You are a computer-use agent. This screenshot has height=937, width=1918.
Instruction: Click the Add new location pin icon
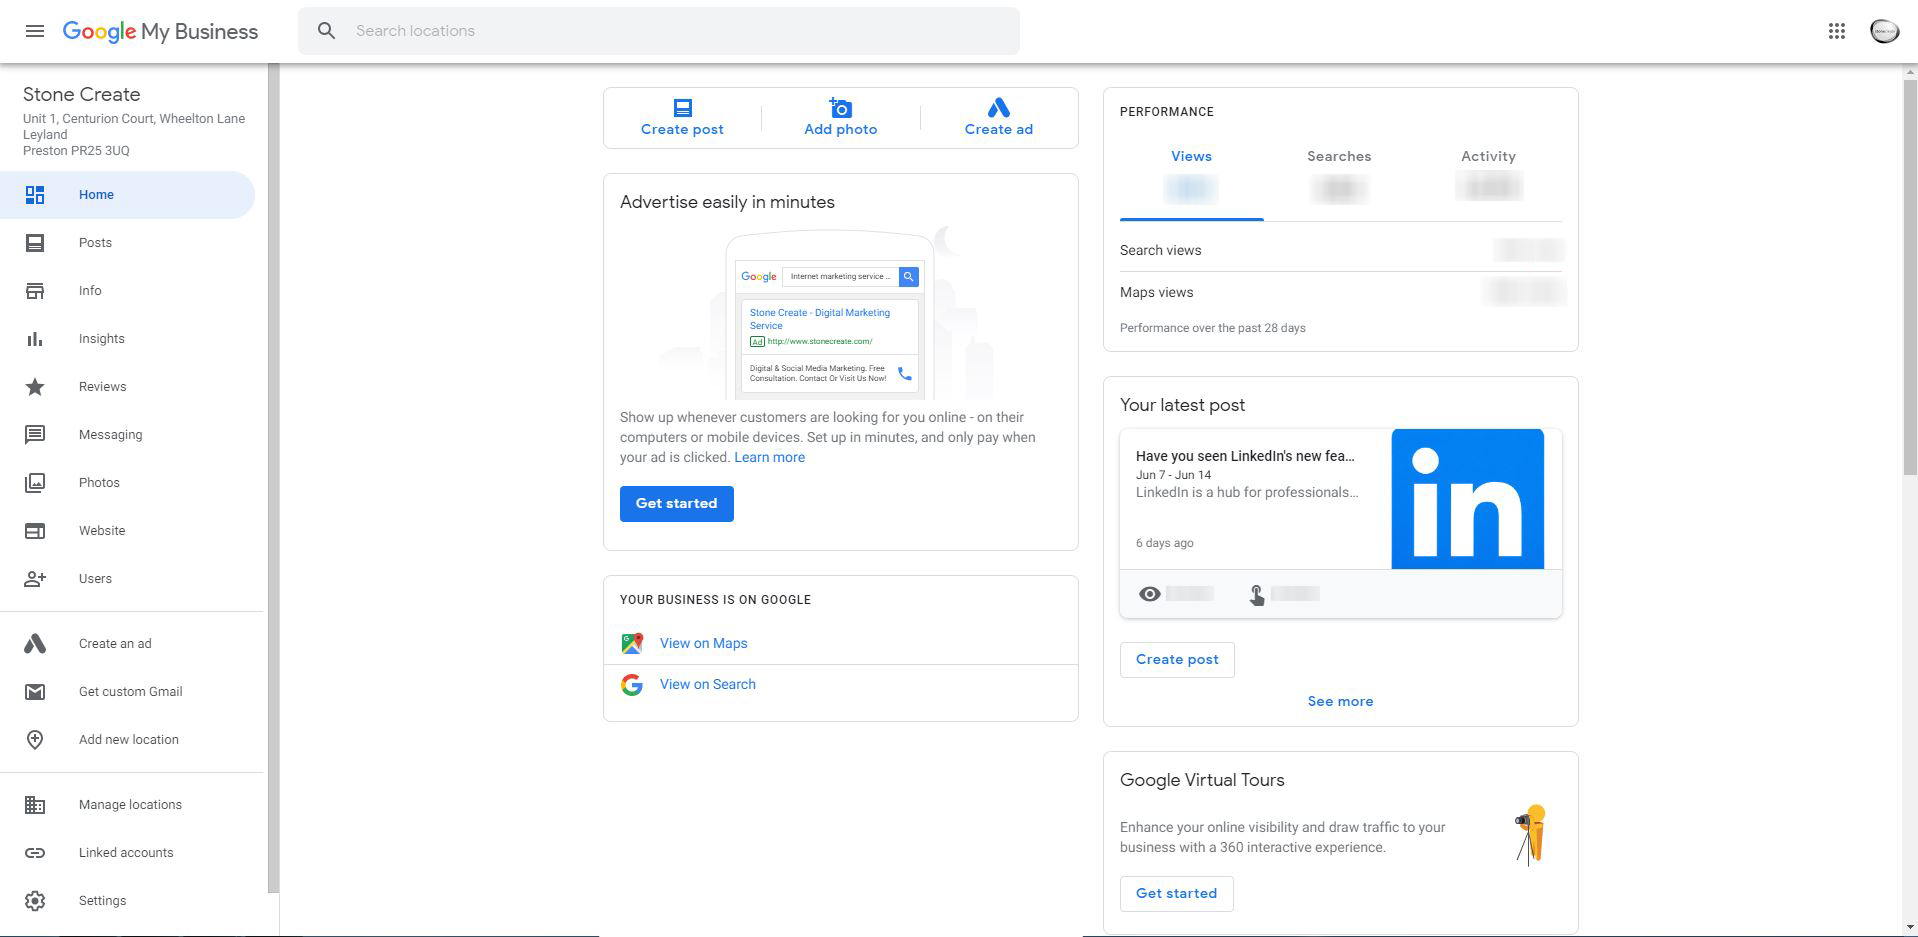point(35,740)
